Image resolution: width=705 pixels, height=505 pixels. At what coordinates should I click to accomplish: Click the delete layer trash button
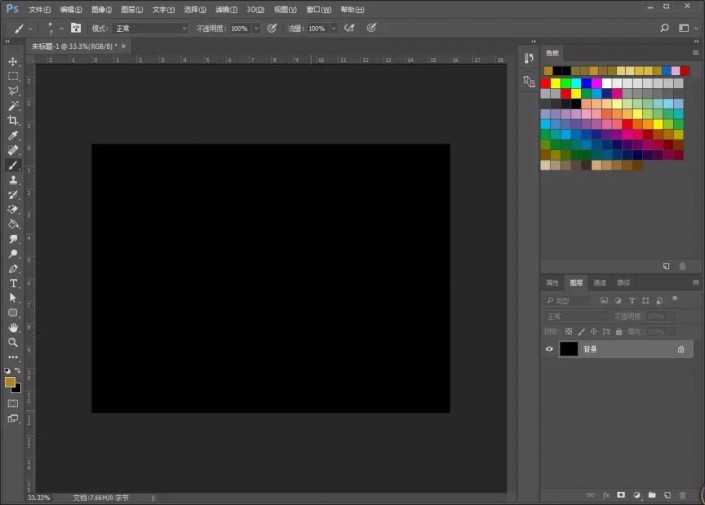click(x=682, y=494)
